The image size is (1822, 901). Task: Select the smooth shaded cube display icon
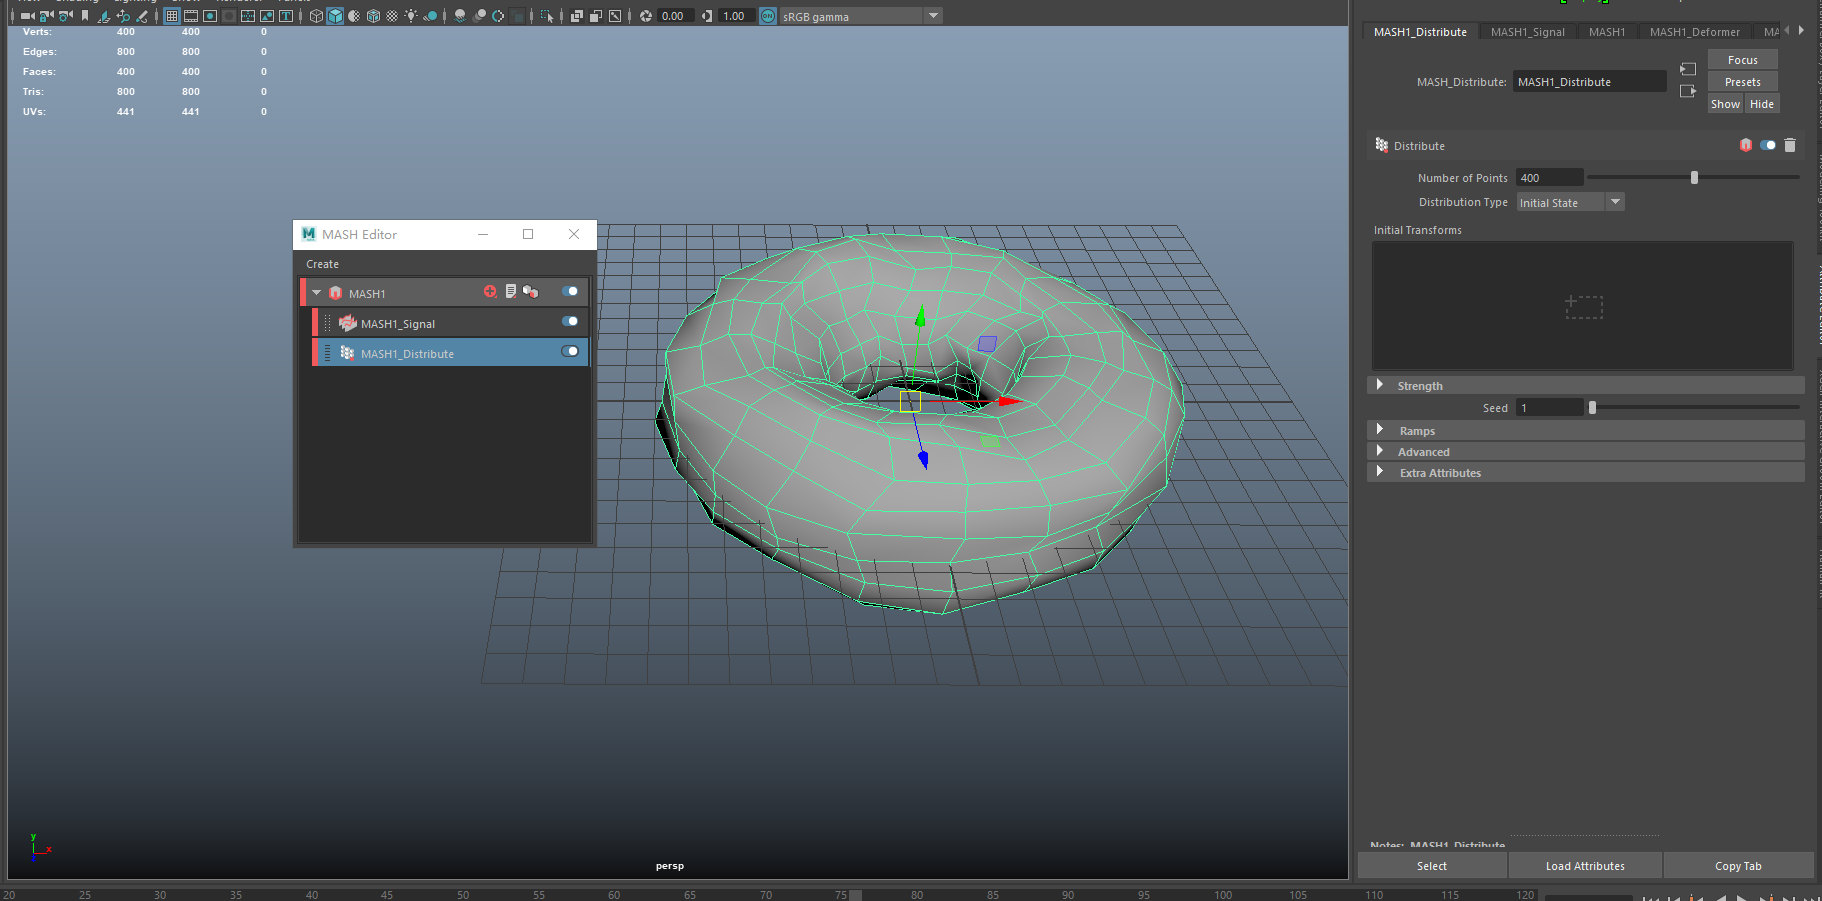pyautogui.click(x=335, y=15)
